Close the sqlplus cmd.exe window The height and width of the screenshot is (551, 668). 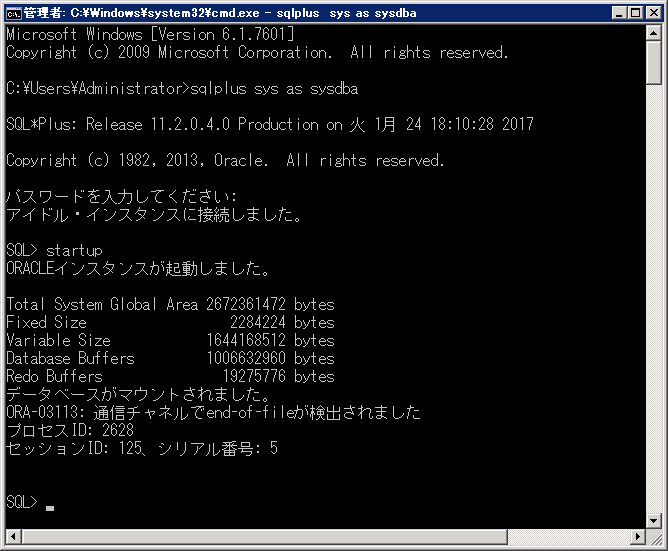click(650, 13)
